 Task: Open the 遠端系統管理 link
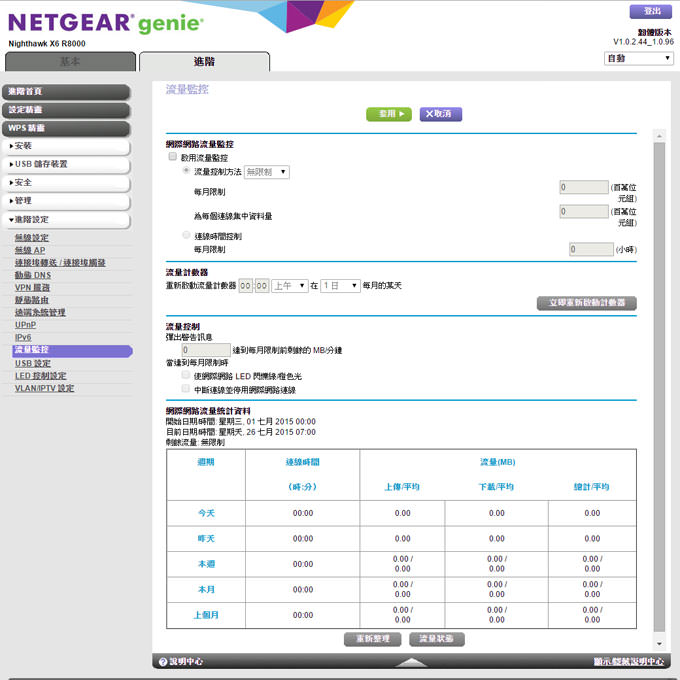[x=40, y=312]
